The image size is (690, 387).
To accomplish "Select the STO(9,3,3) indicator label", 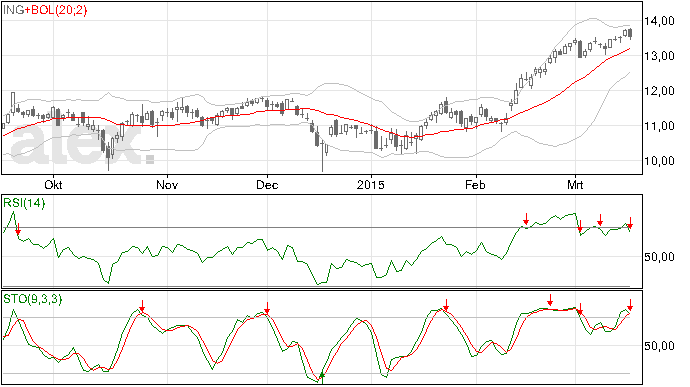I will [x=33, y=299].
